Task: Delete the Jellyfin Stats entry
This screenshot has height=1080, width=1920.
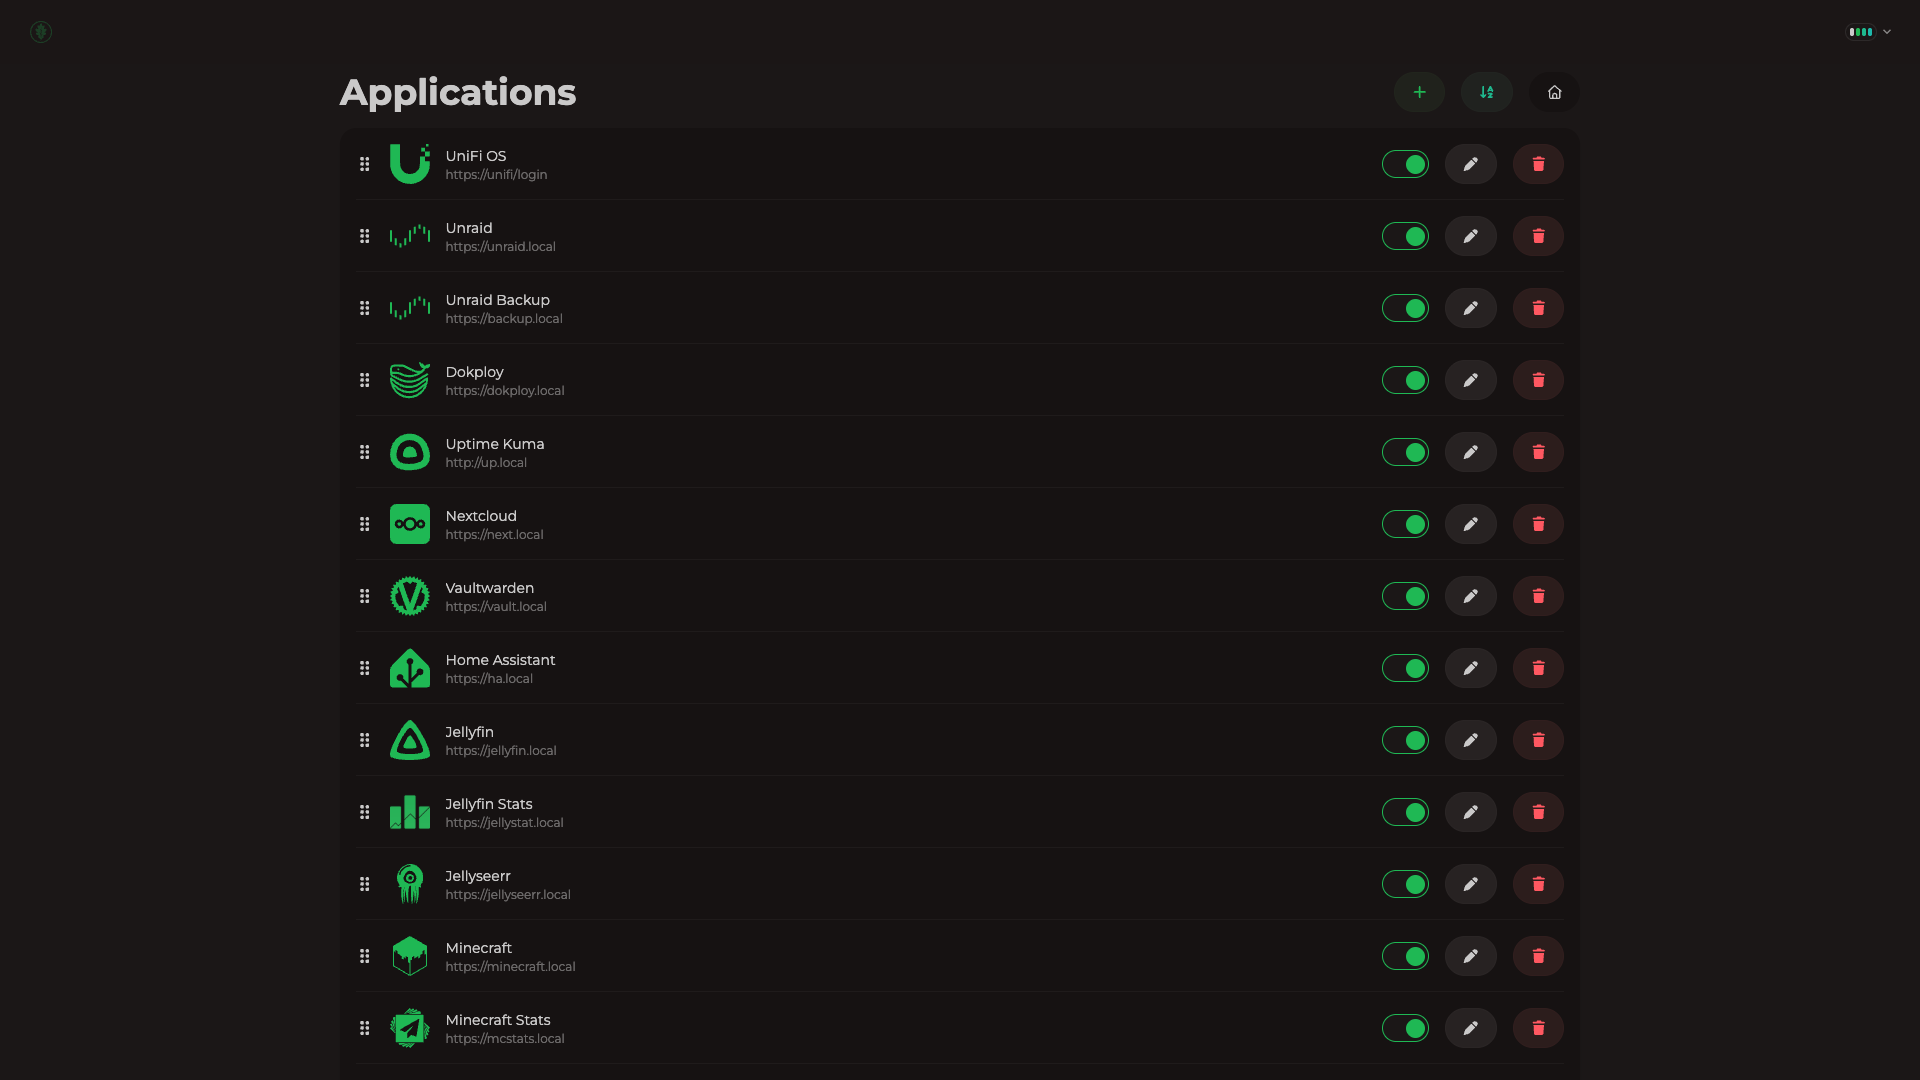Action: pyautogui.click(x=1538, y=812)
